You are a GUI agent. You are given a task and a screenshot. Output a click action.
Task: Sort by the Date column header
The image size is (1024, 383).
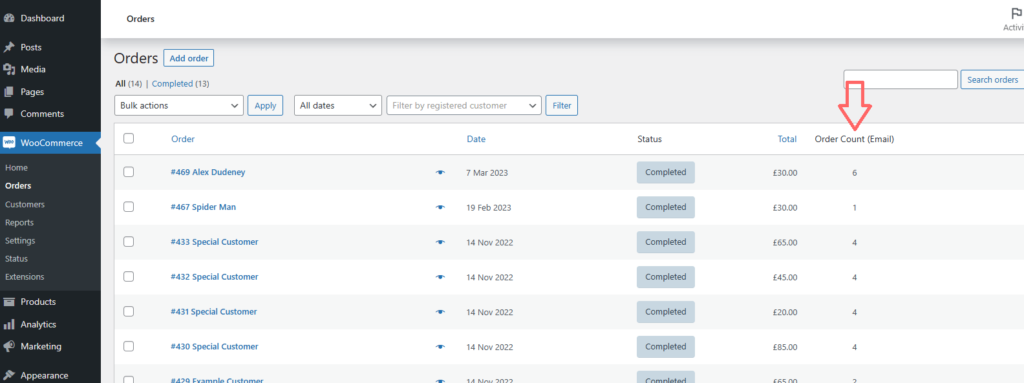tap(476, 139)
